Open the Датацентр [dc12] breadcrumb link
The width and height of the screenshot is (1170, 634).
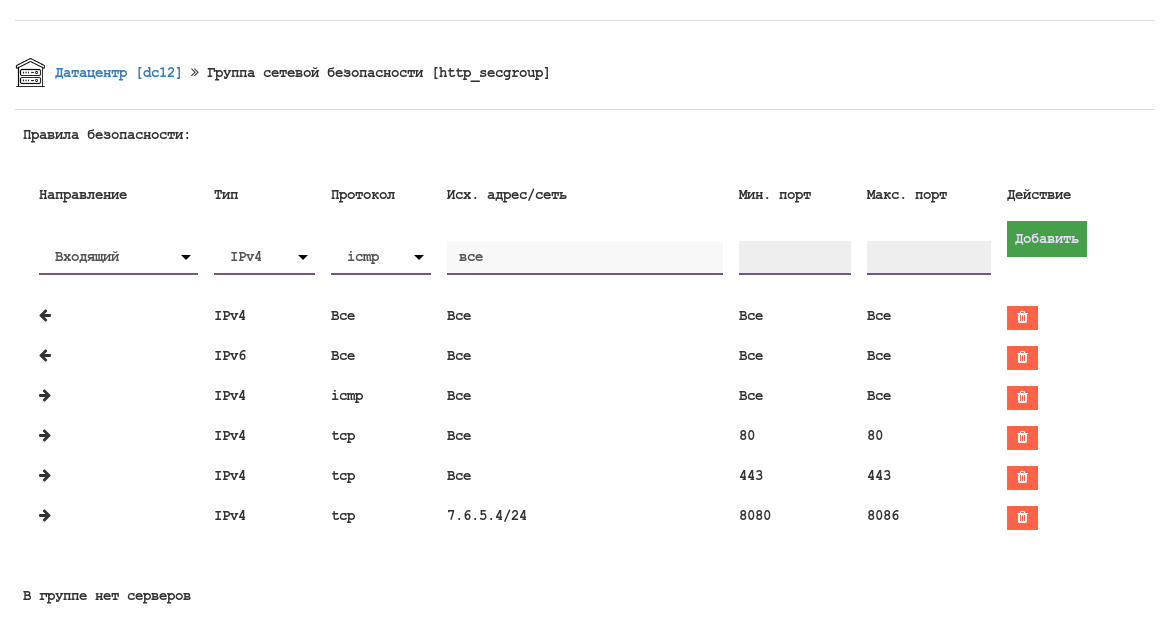(x=118, y=73)
